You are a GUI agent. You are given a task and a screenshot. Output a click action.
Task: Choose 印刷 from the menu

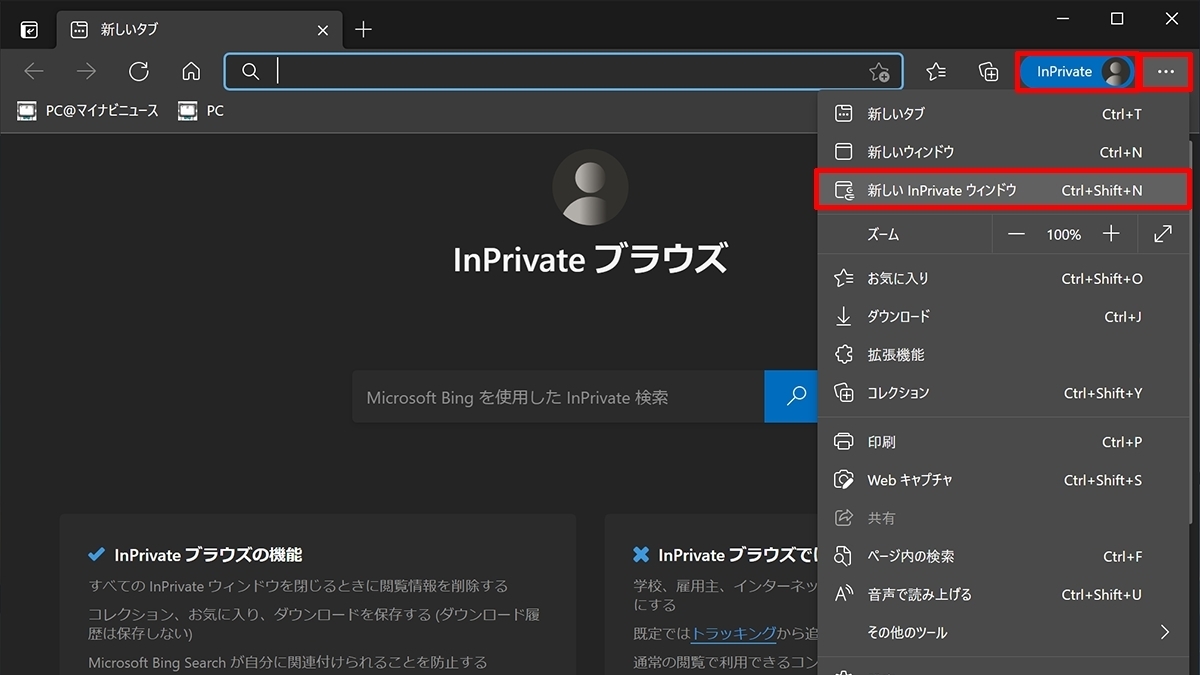(x=1004, y=442)
